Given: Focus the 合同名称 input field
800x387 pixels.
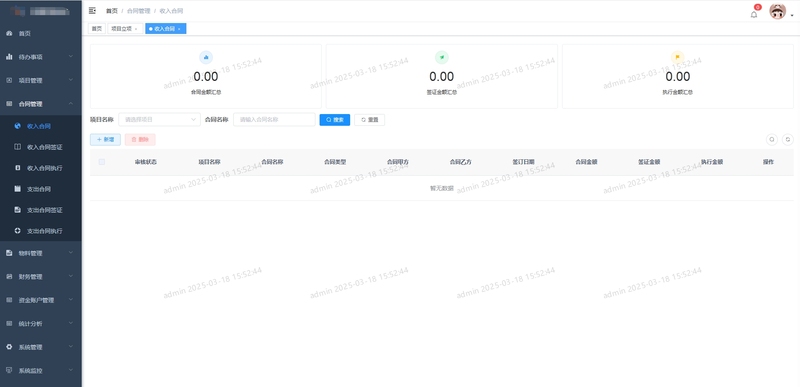Looking at the screenshot, I should [274, 120].
